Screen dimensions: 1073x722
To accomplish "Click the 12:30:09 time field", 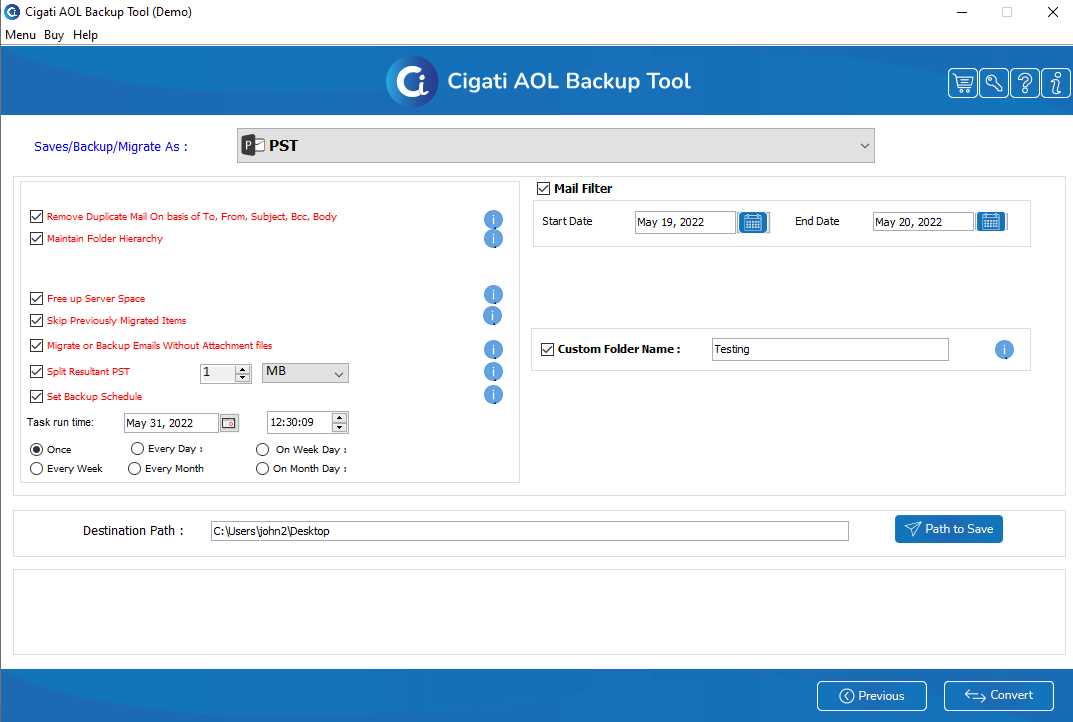I will 299,422.
